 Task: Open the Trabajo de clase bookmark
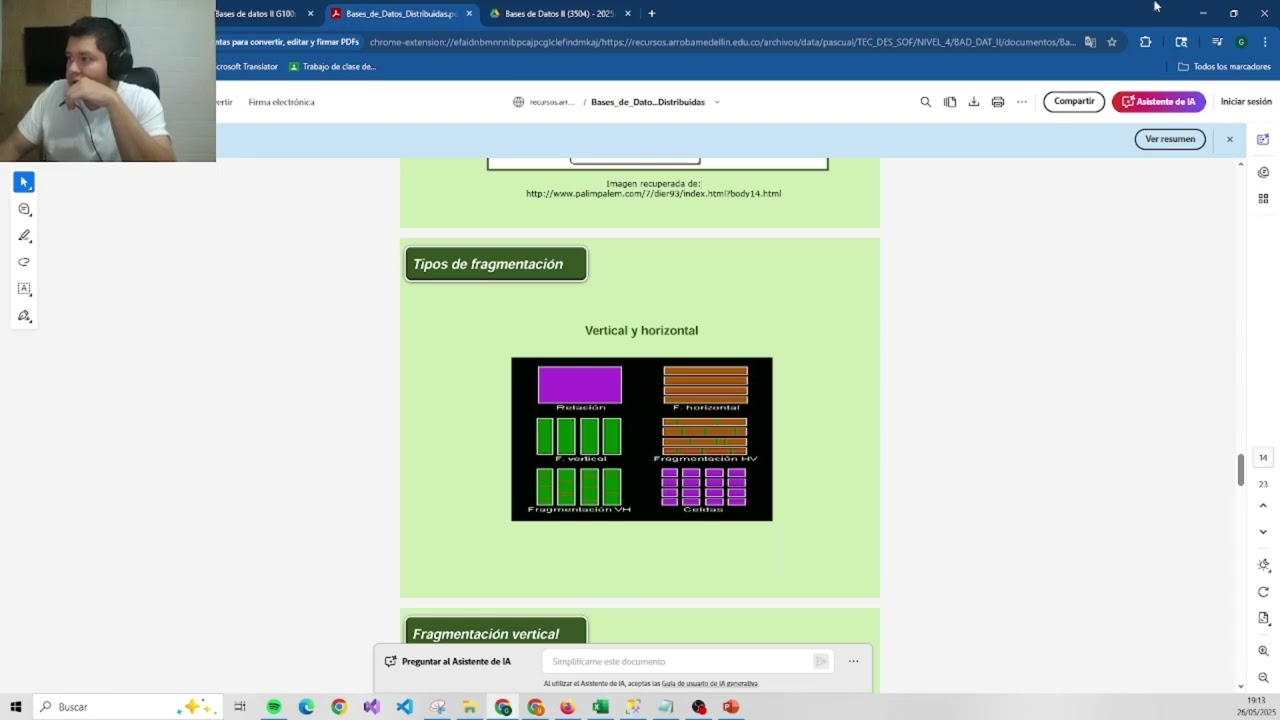pos(332,67)
